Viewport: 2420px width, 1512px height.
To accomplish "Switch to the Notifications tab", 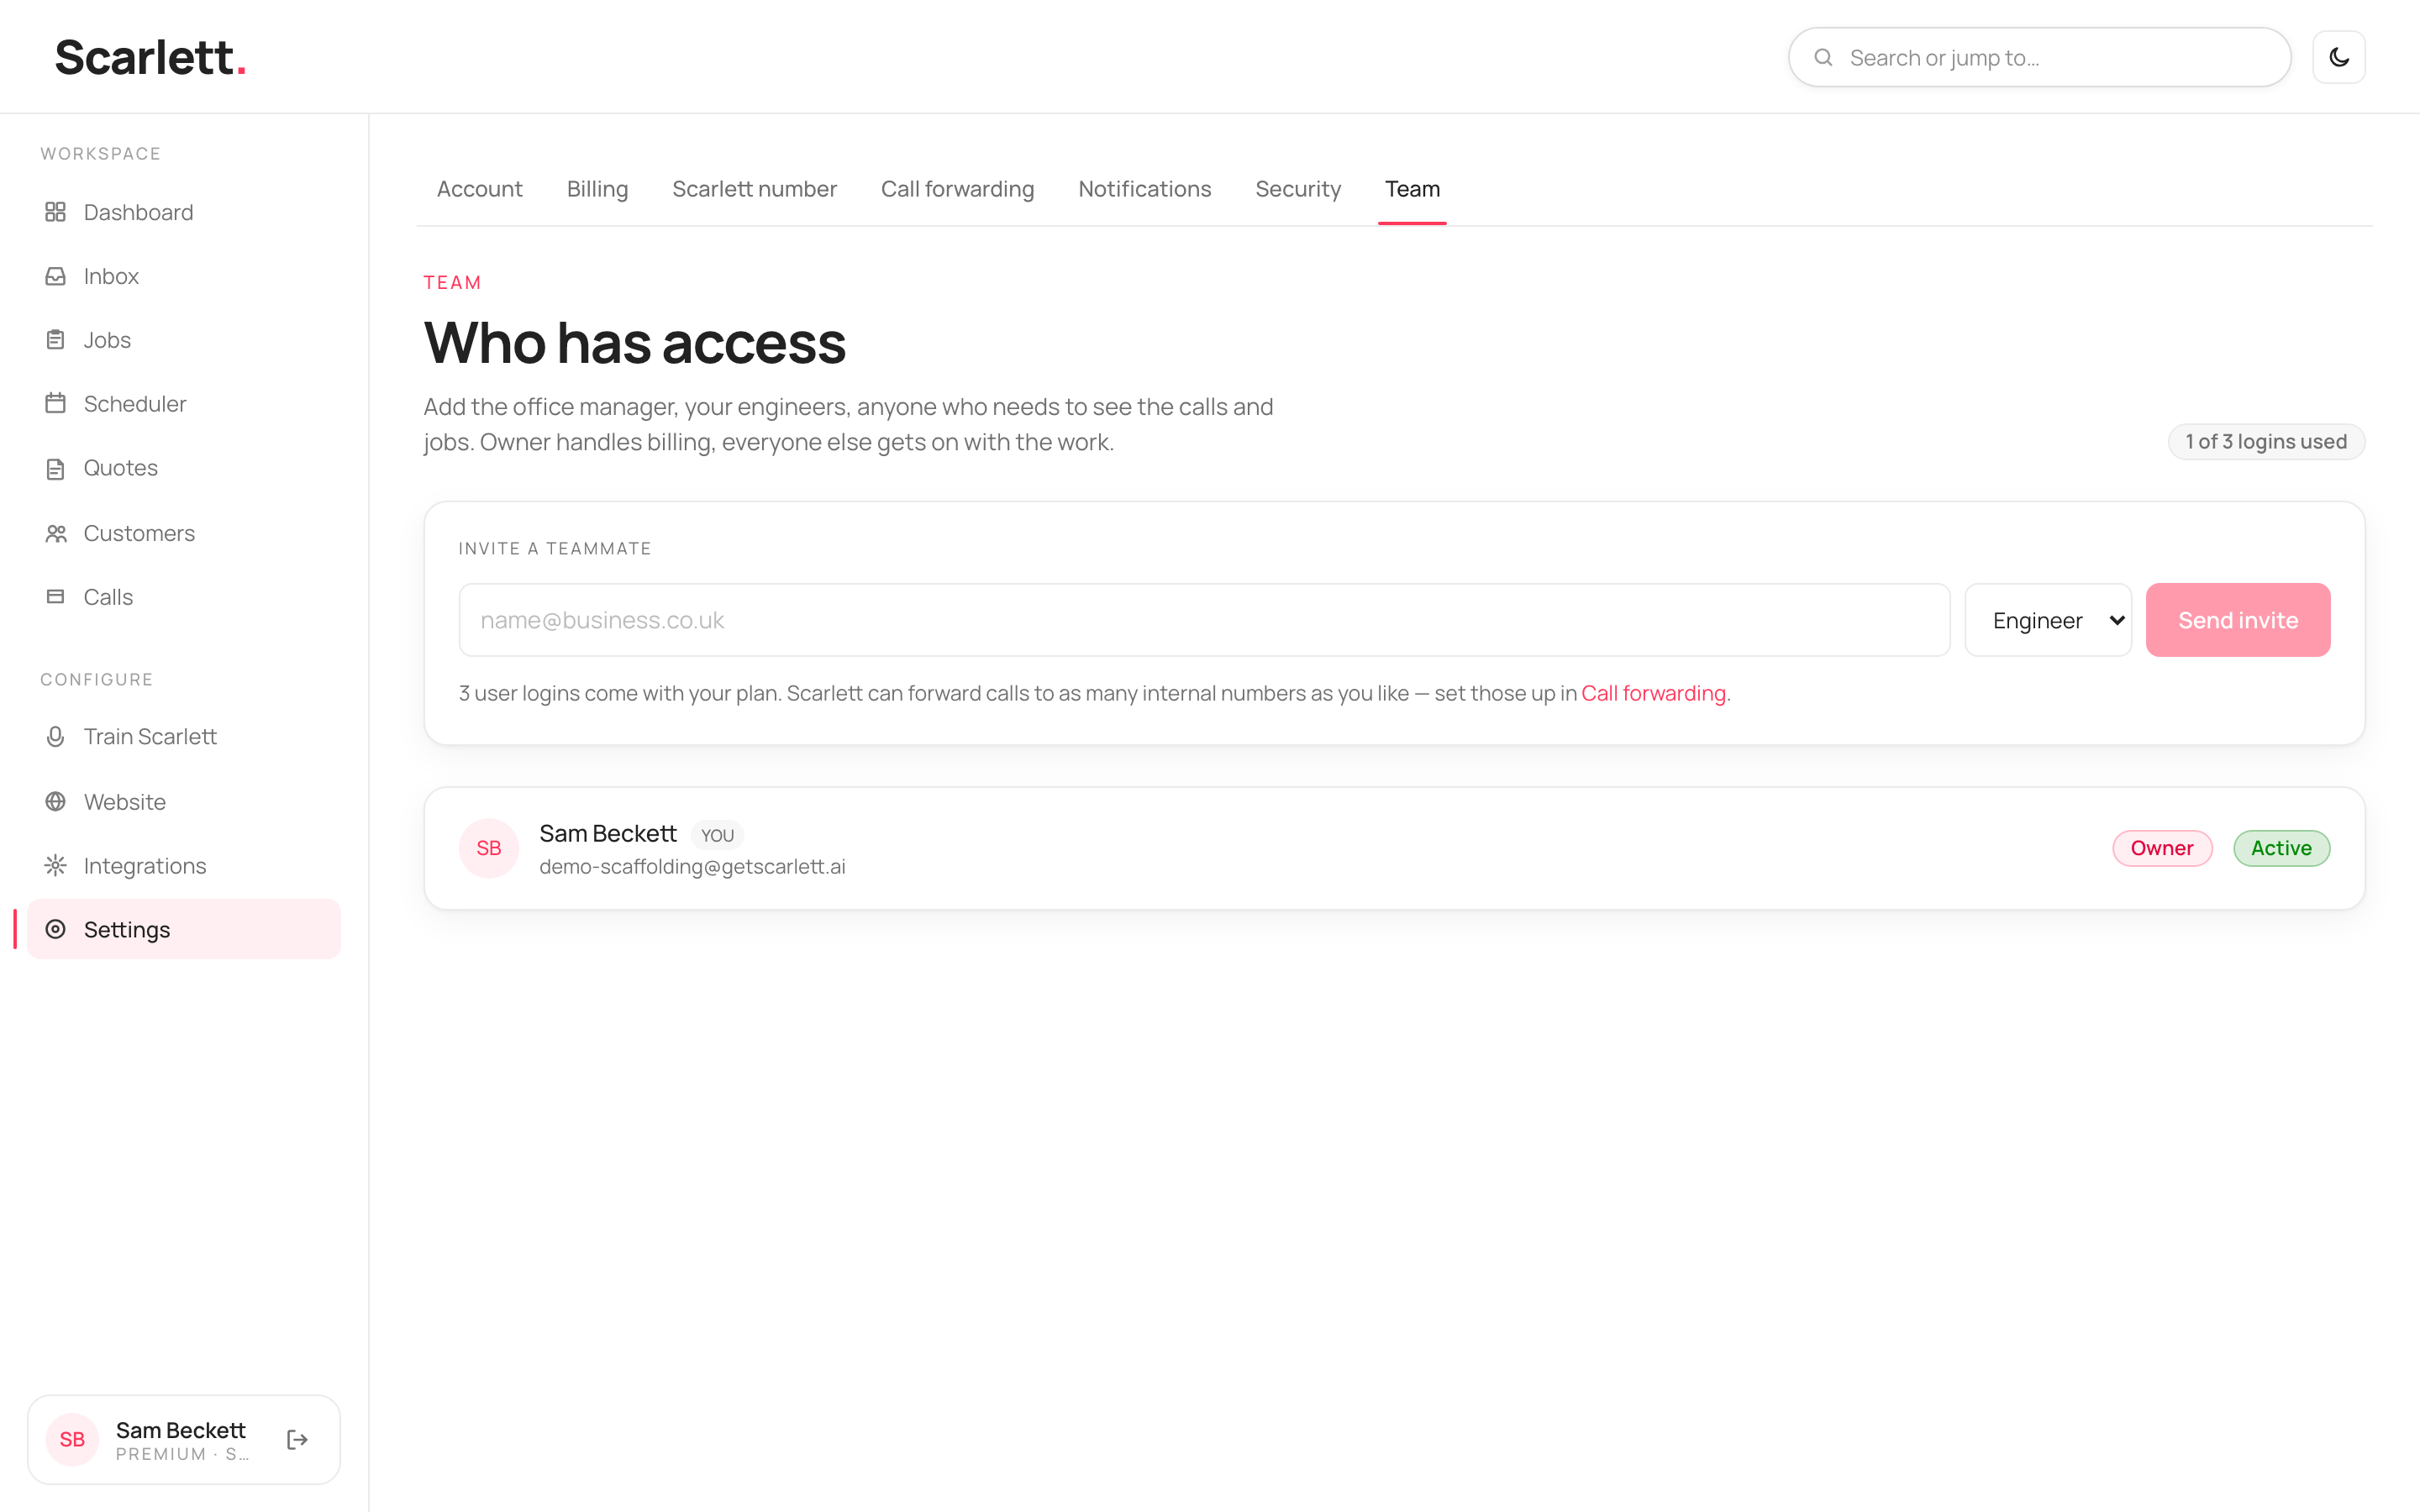I will pos(1144,189).
